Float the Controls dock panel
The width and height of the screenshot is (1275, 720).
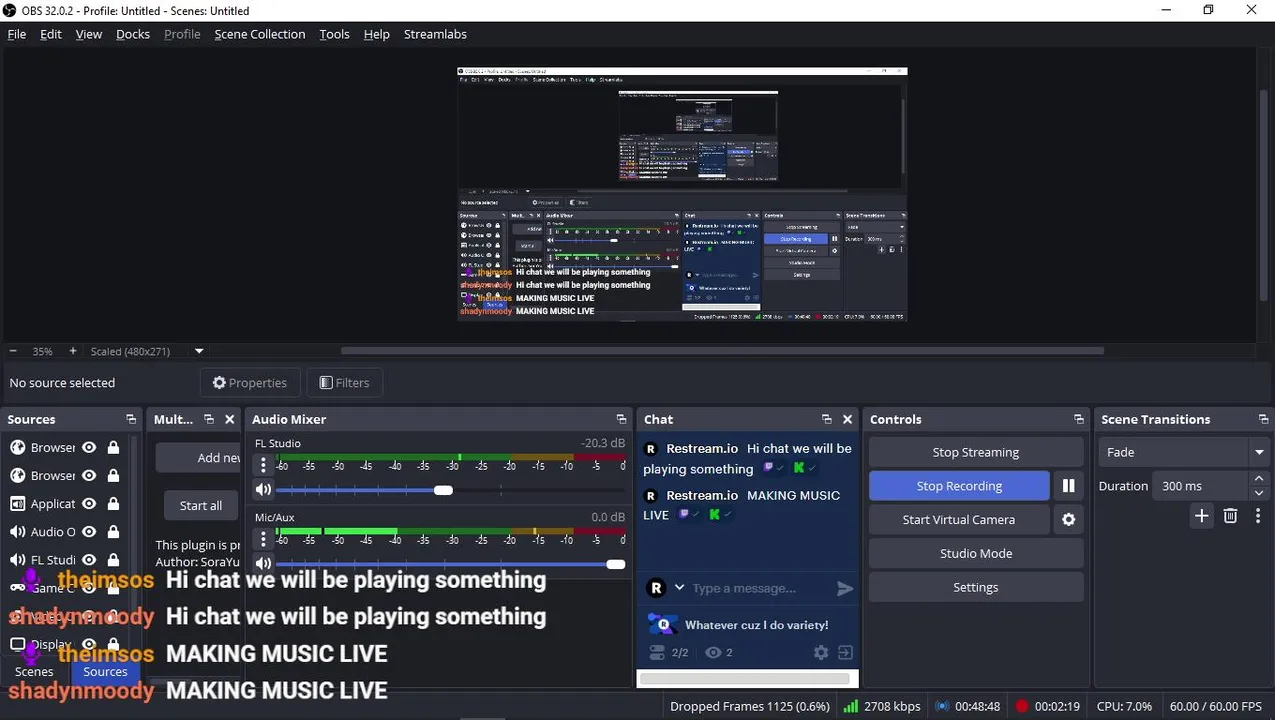(x=1078, y=419)
